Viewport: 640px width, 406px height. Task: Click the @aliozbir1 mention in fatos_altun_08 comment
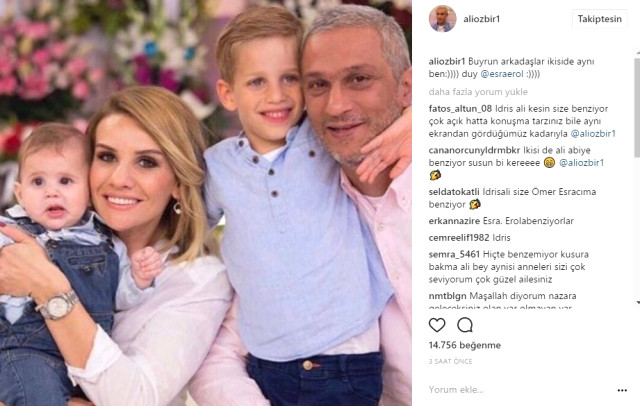coord(593,134)
